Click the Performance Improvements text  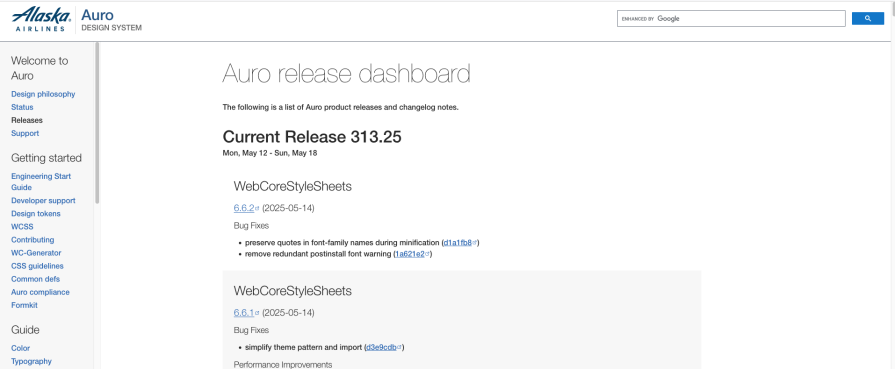pos(283,364)
